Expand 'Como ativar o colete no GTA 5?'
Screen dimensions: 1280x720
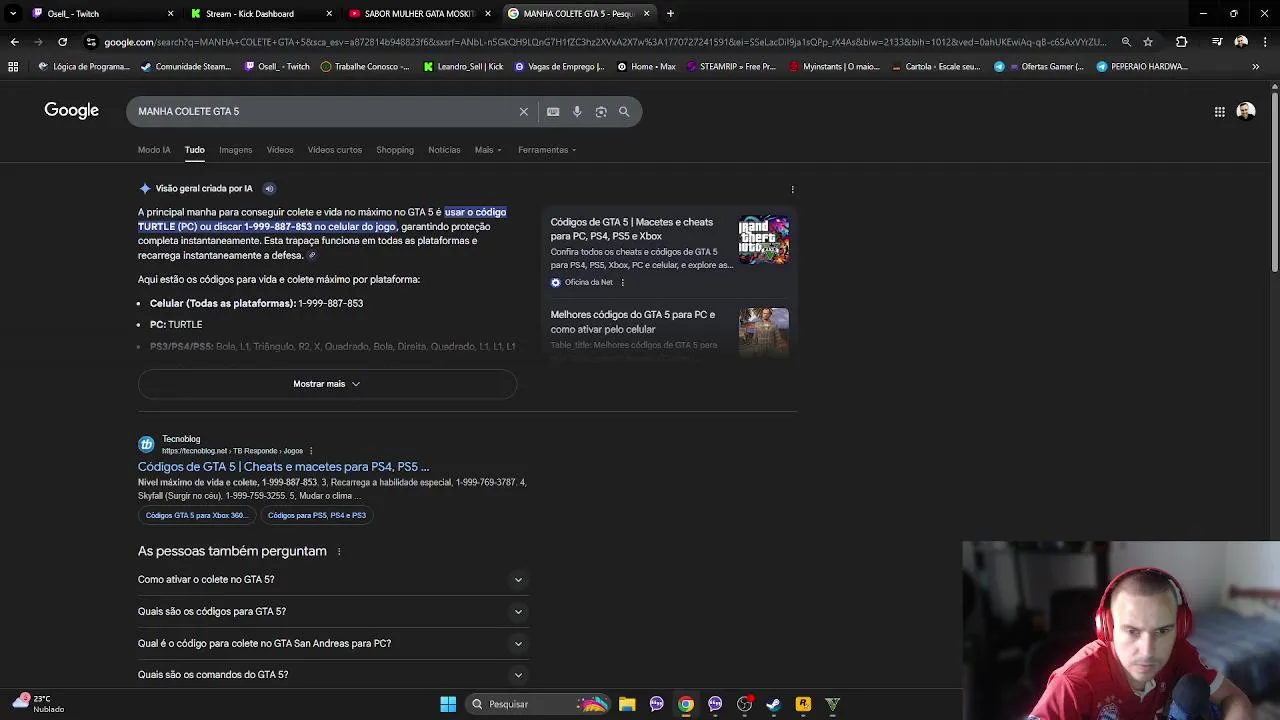tap(333, 580)
